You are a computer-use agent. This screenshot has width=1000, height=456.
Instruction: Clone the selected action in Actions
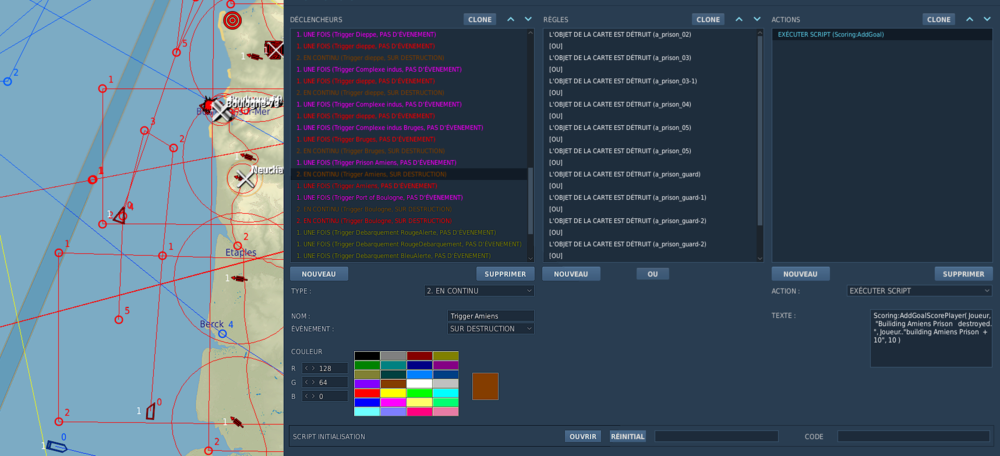(939, 19)
